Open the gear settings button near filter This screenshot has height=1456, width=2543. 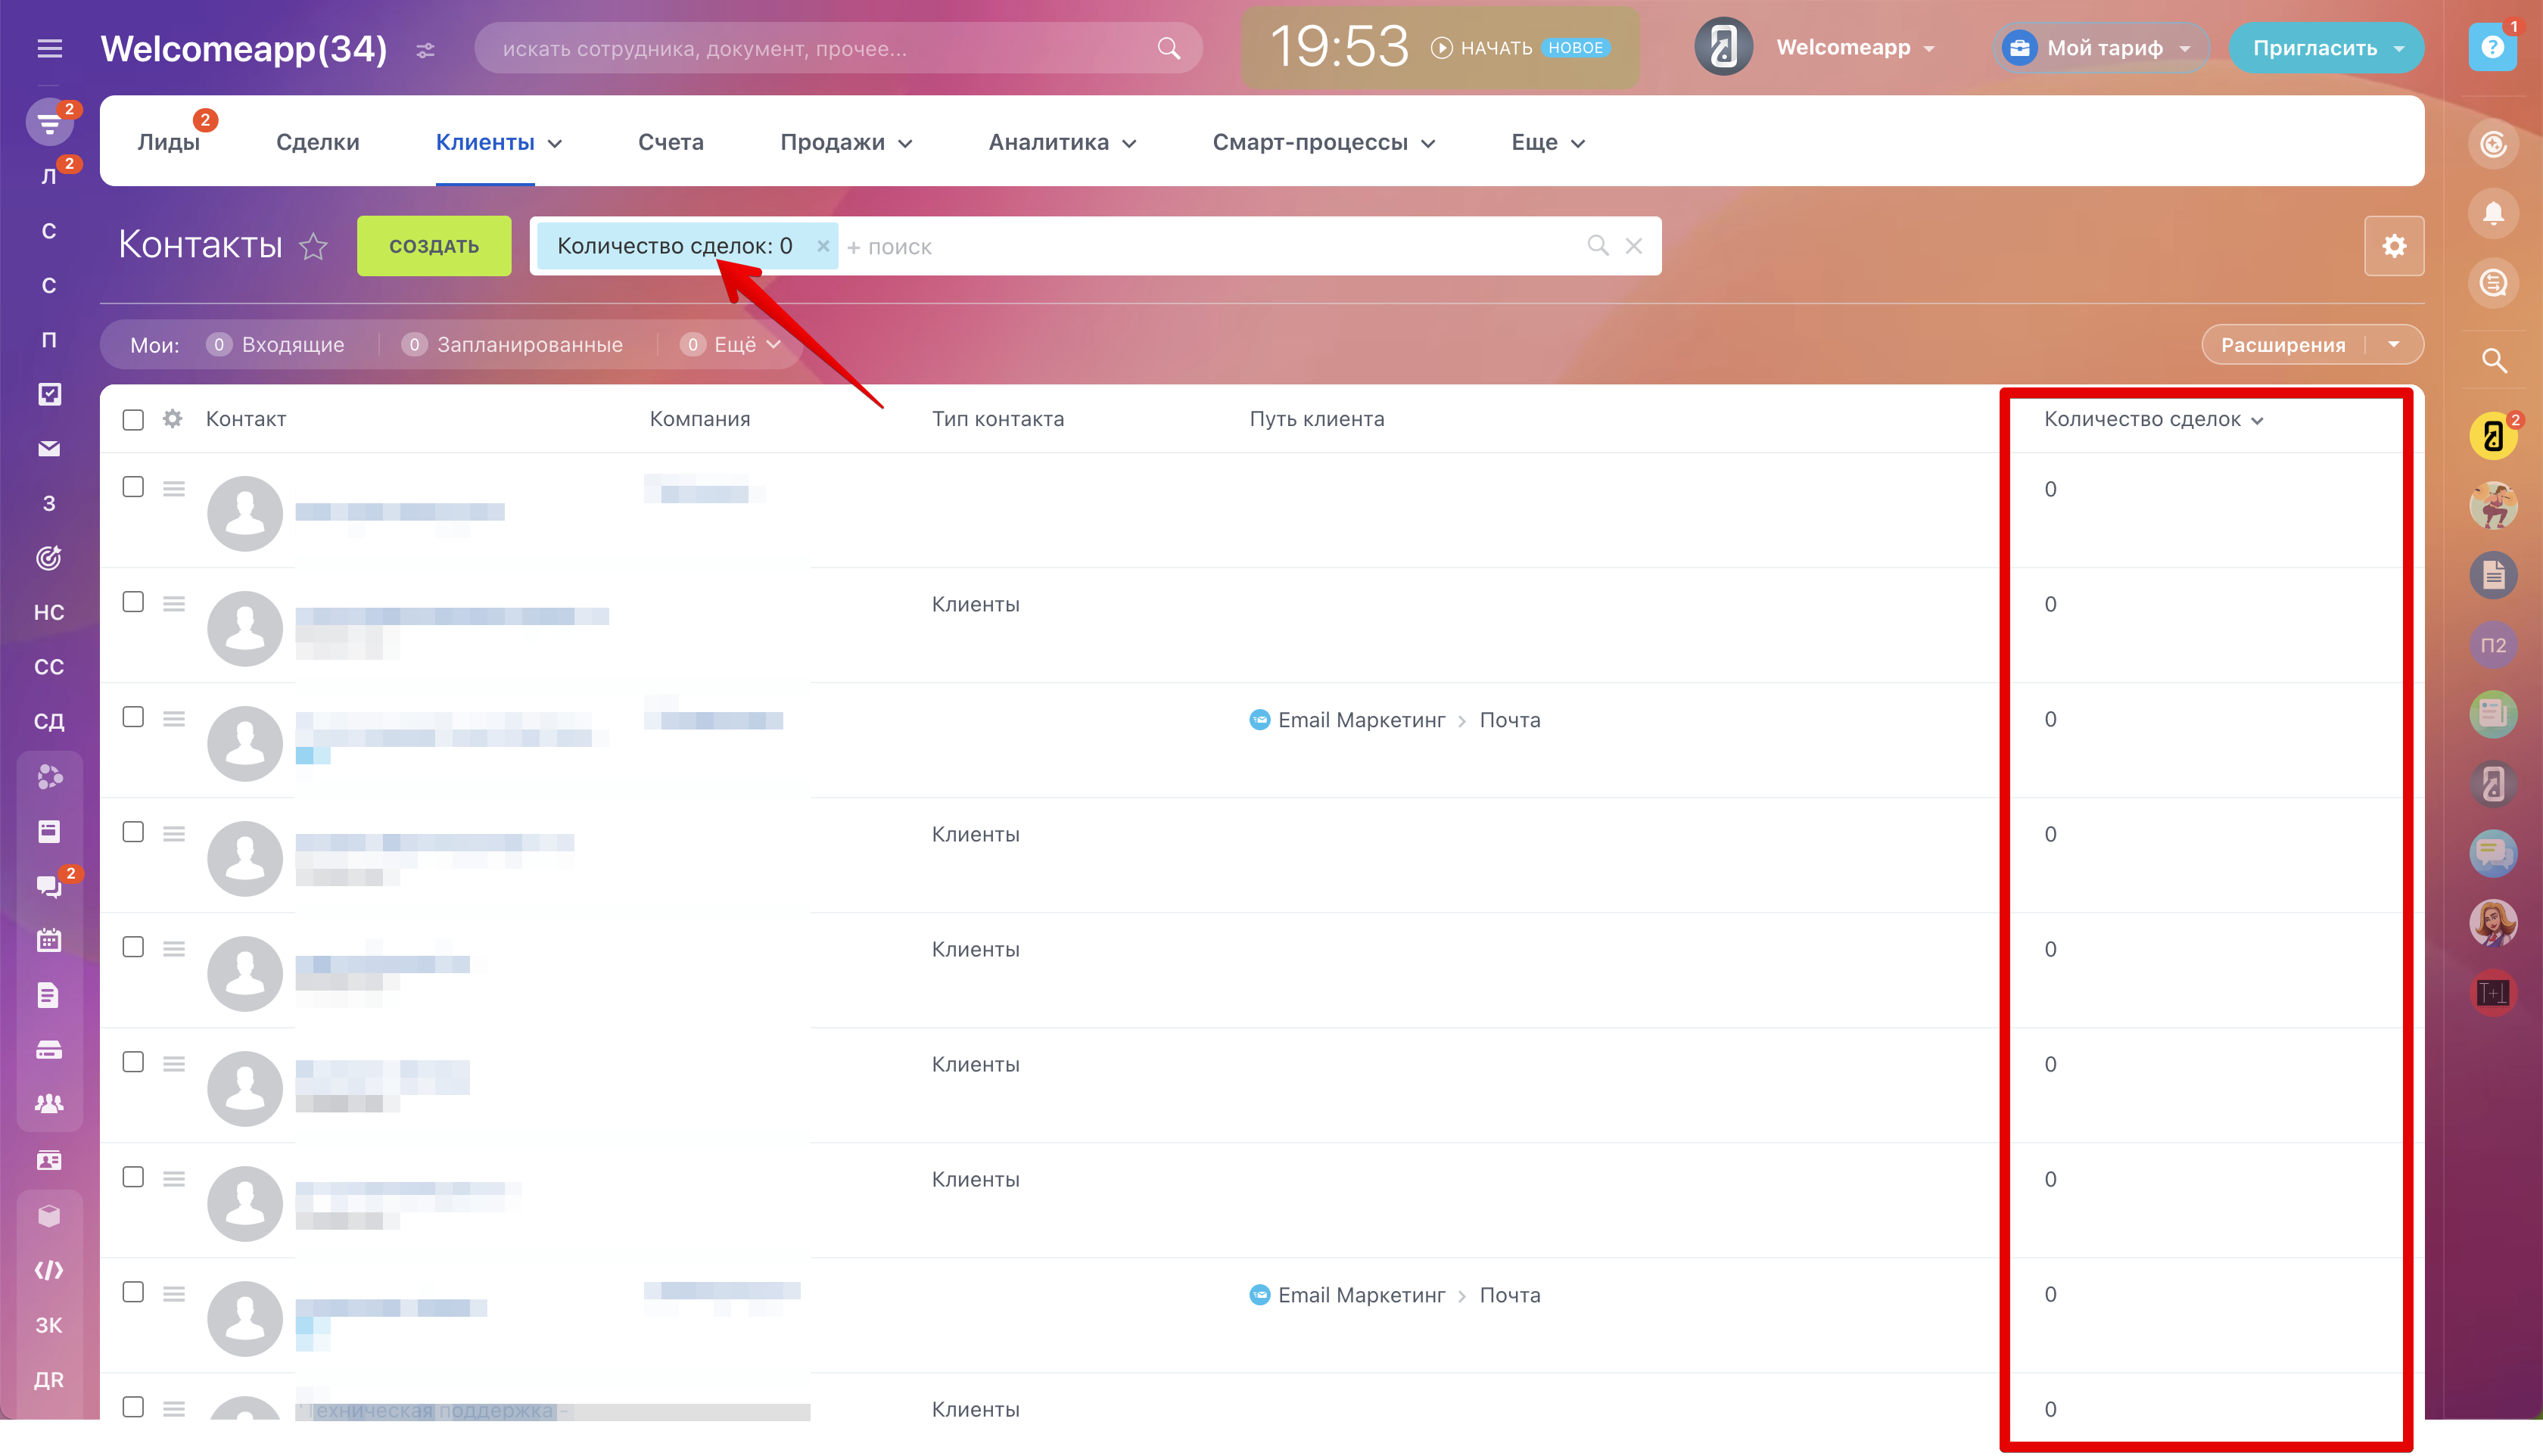pyautogui.click(x=2394, y=246)
